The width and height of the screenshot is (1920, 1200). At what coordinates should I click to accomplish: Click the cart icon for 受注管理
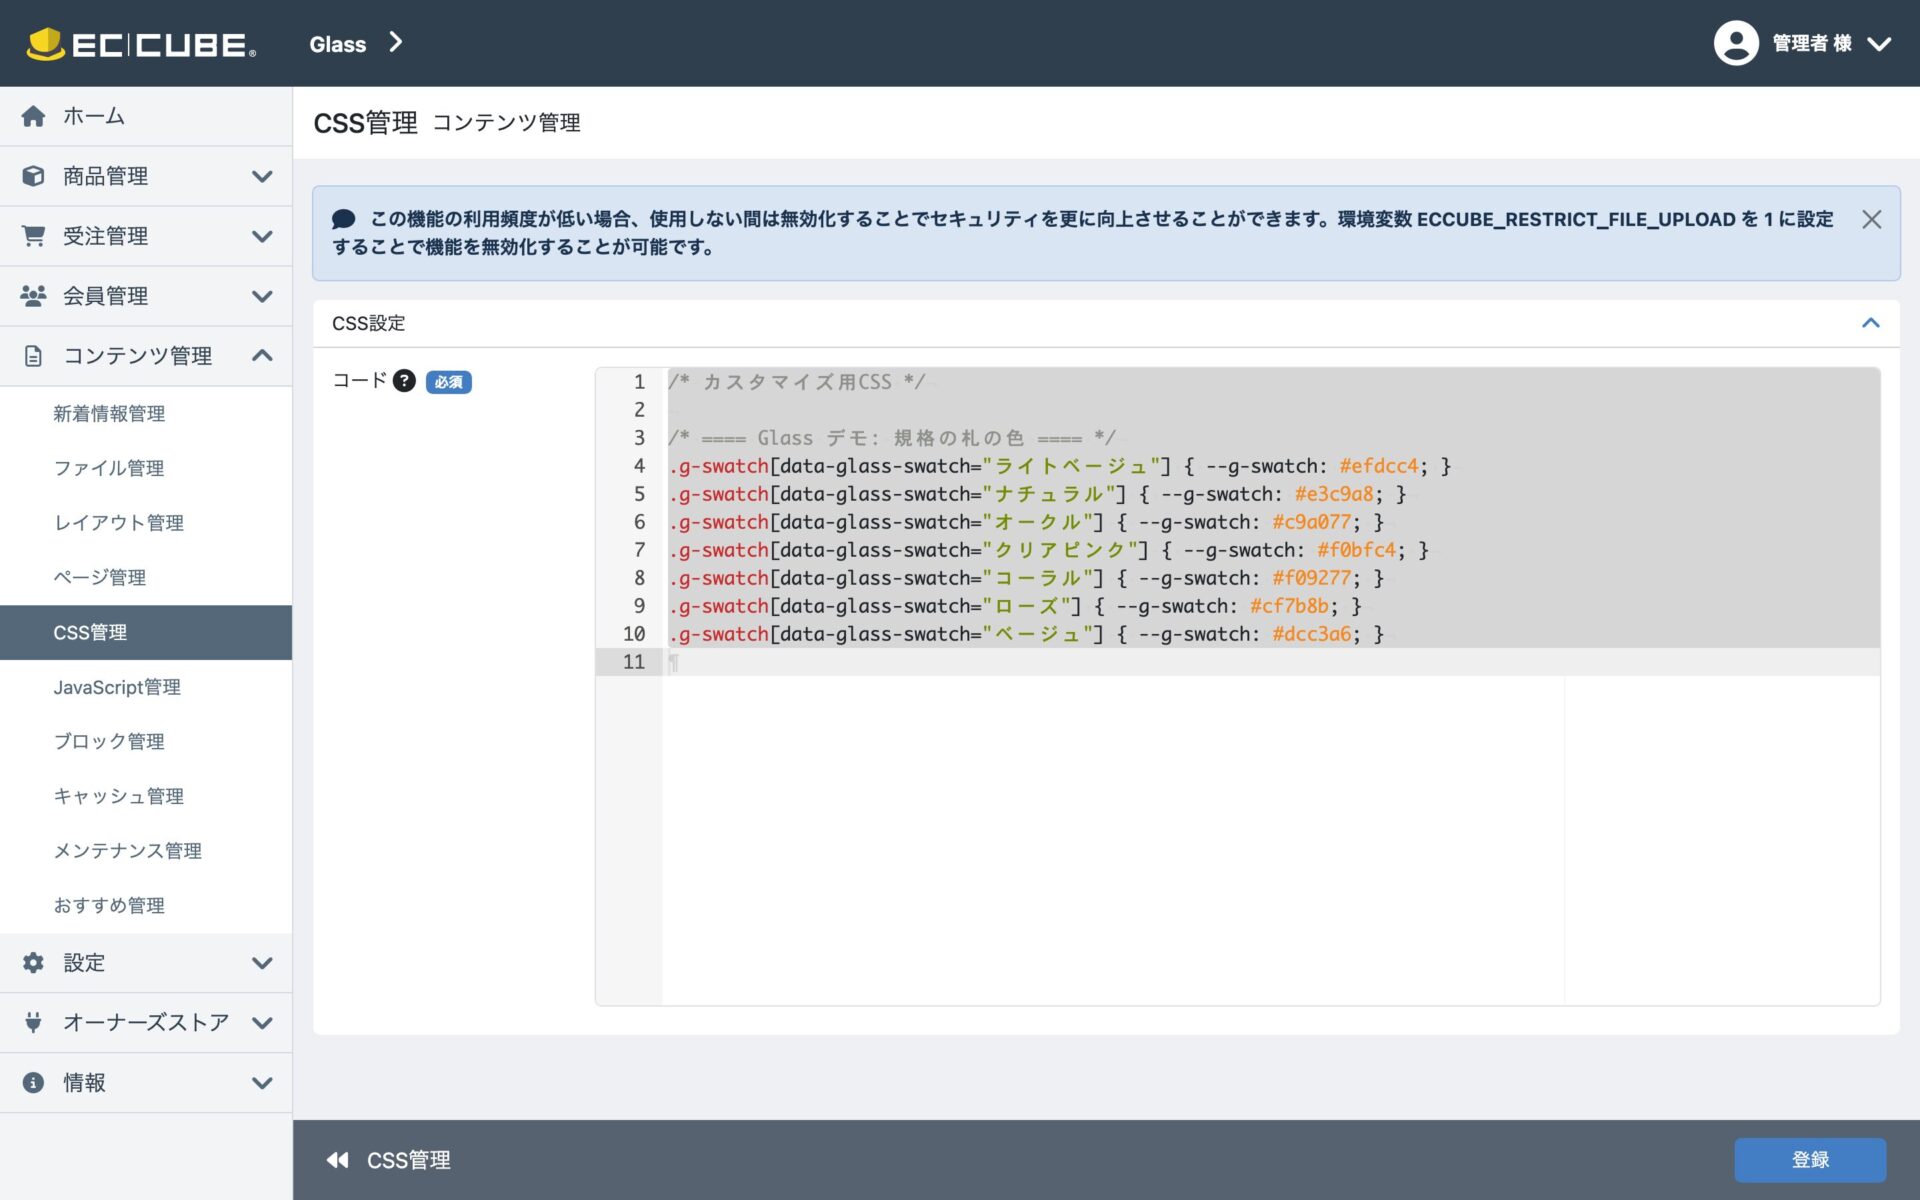tap(33, 236)
